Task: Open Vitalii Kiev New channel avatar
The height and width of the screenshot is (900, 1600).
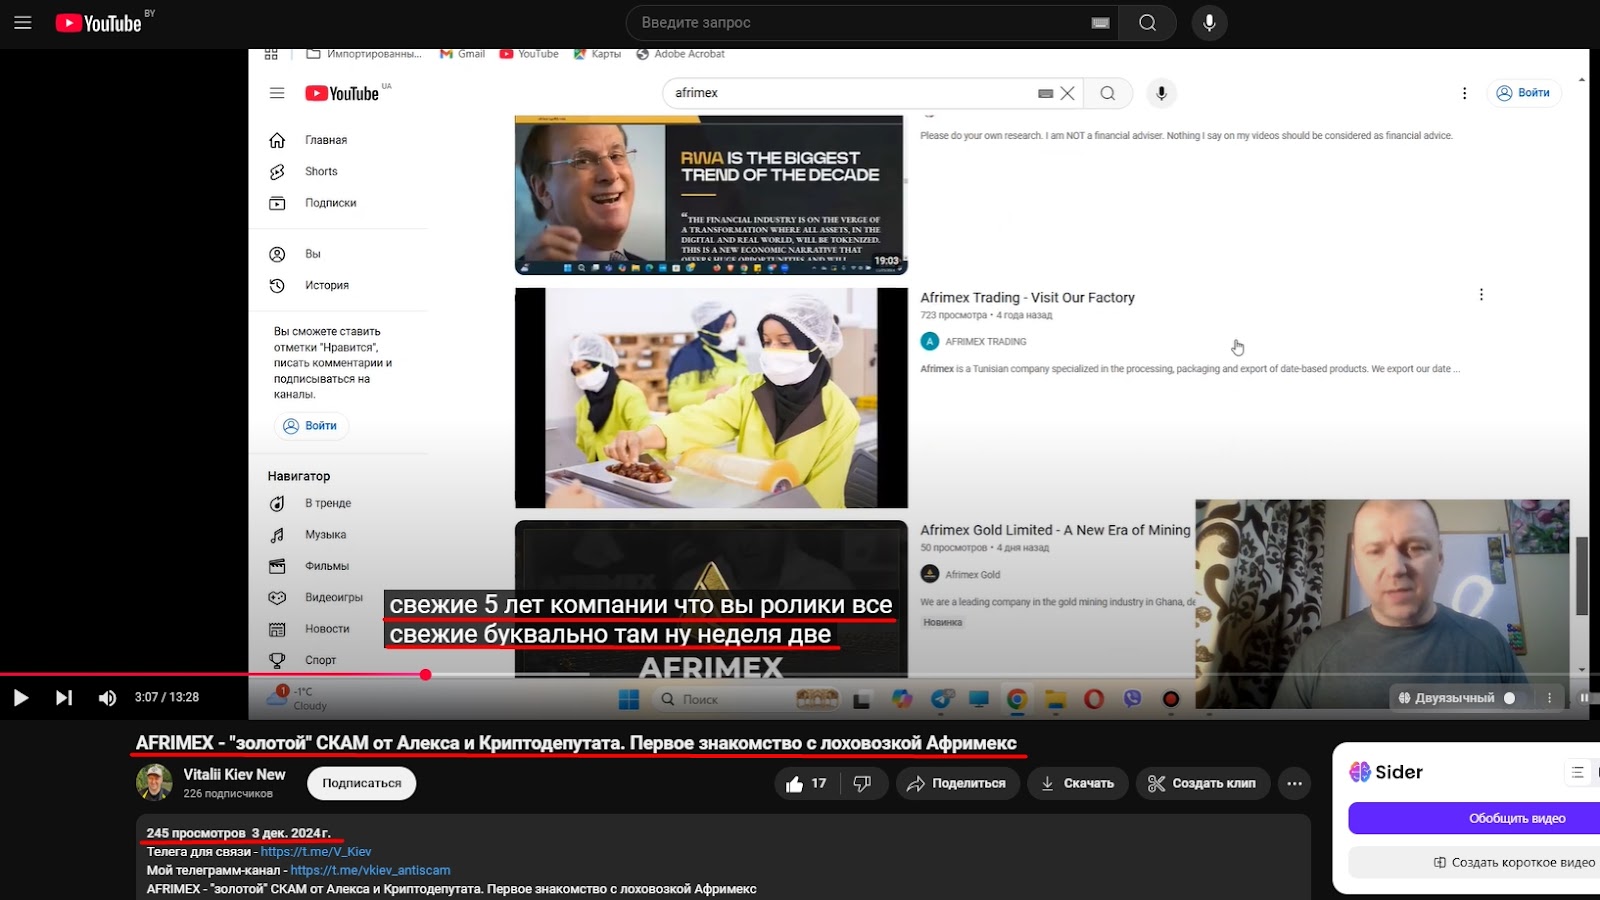Action: [154, 782]
